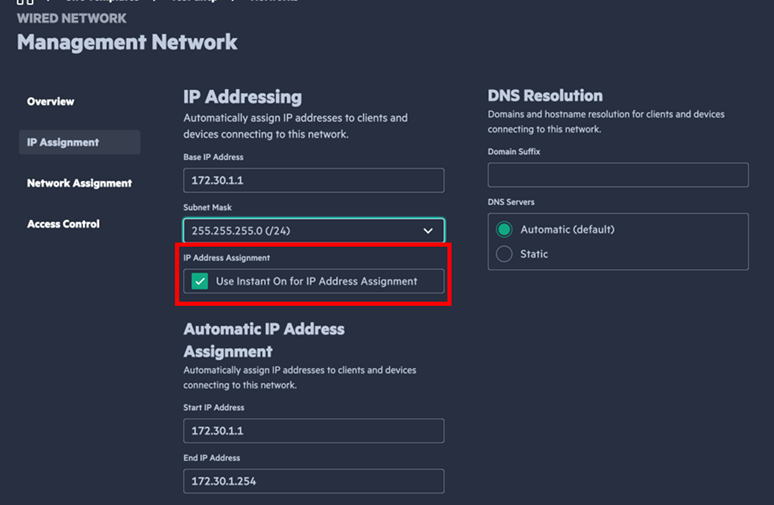
Task: Click the DNS Resolution heading
Action: coord(545,96)
